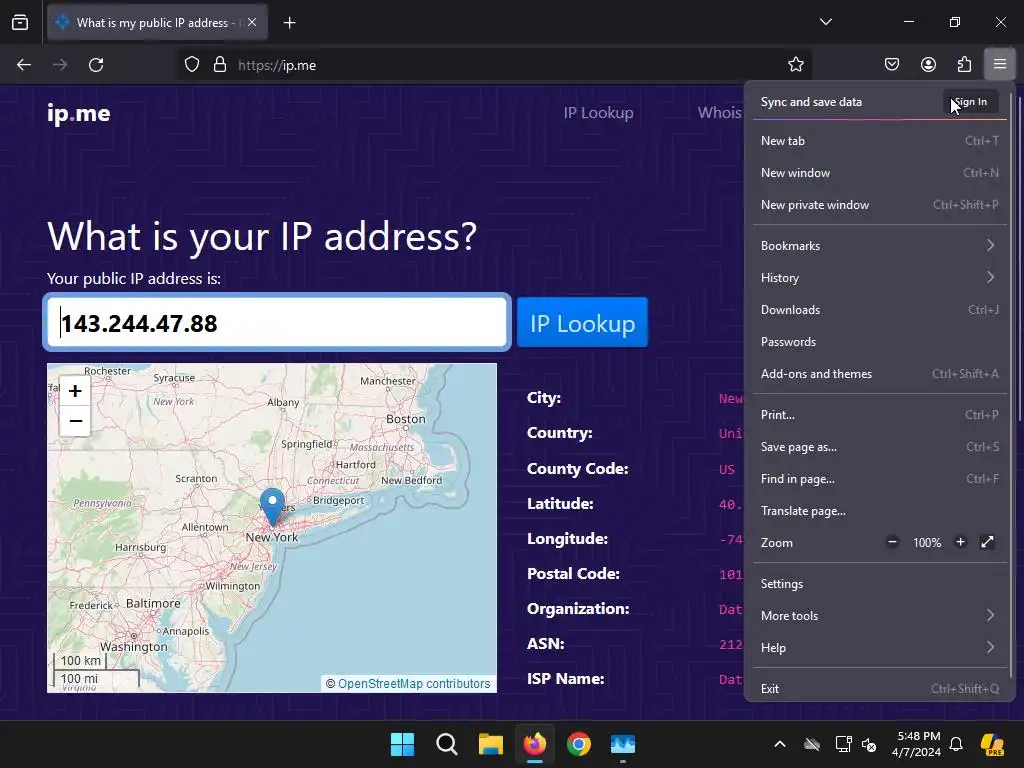
Task: Open blue monitor app in taskbar
Action: point(622,744)
